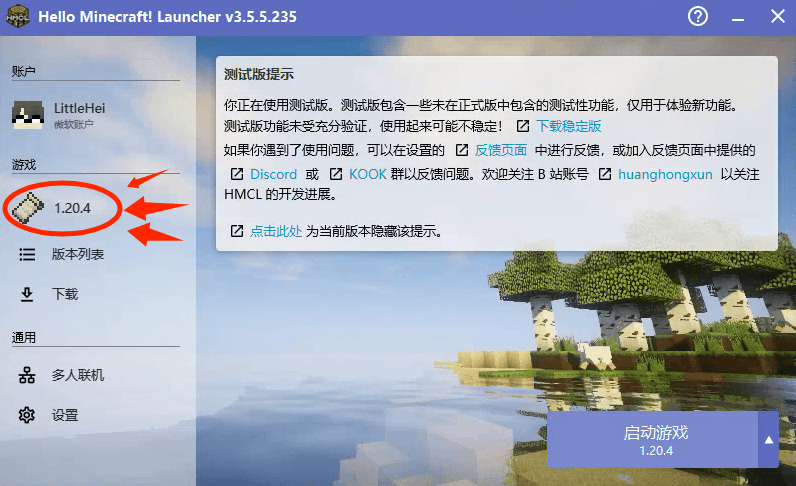Image resolution: width=796 pixels, height=486 pixels.
Task: Click the external-link icon before KOOK
Action: 336,174
